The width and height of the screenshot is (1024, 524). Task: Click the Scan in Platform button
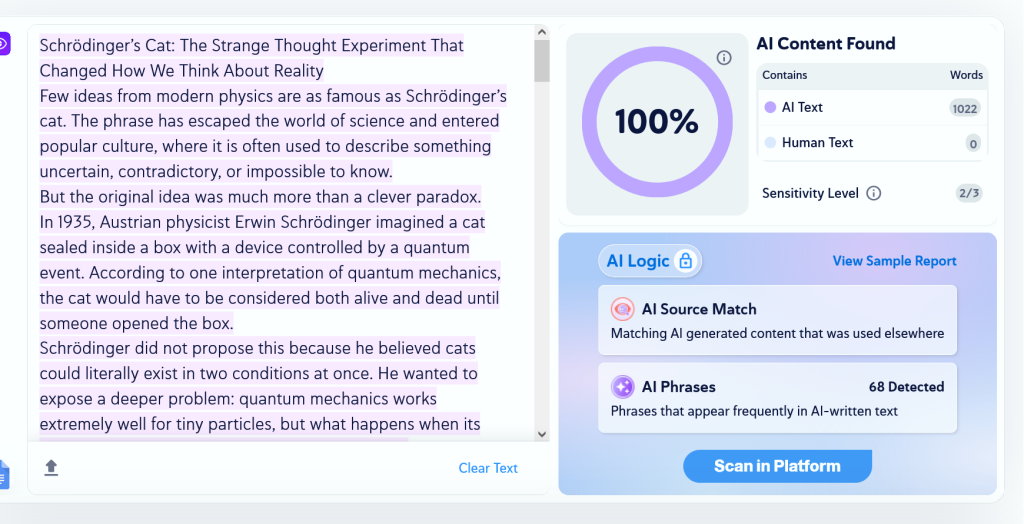point(777,466)
